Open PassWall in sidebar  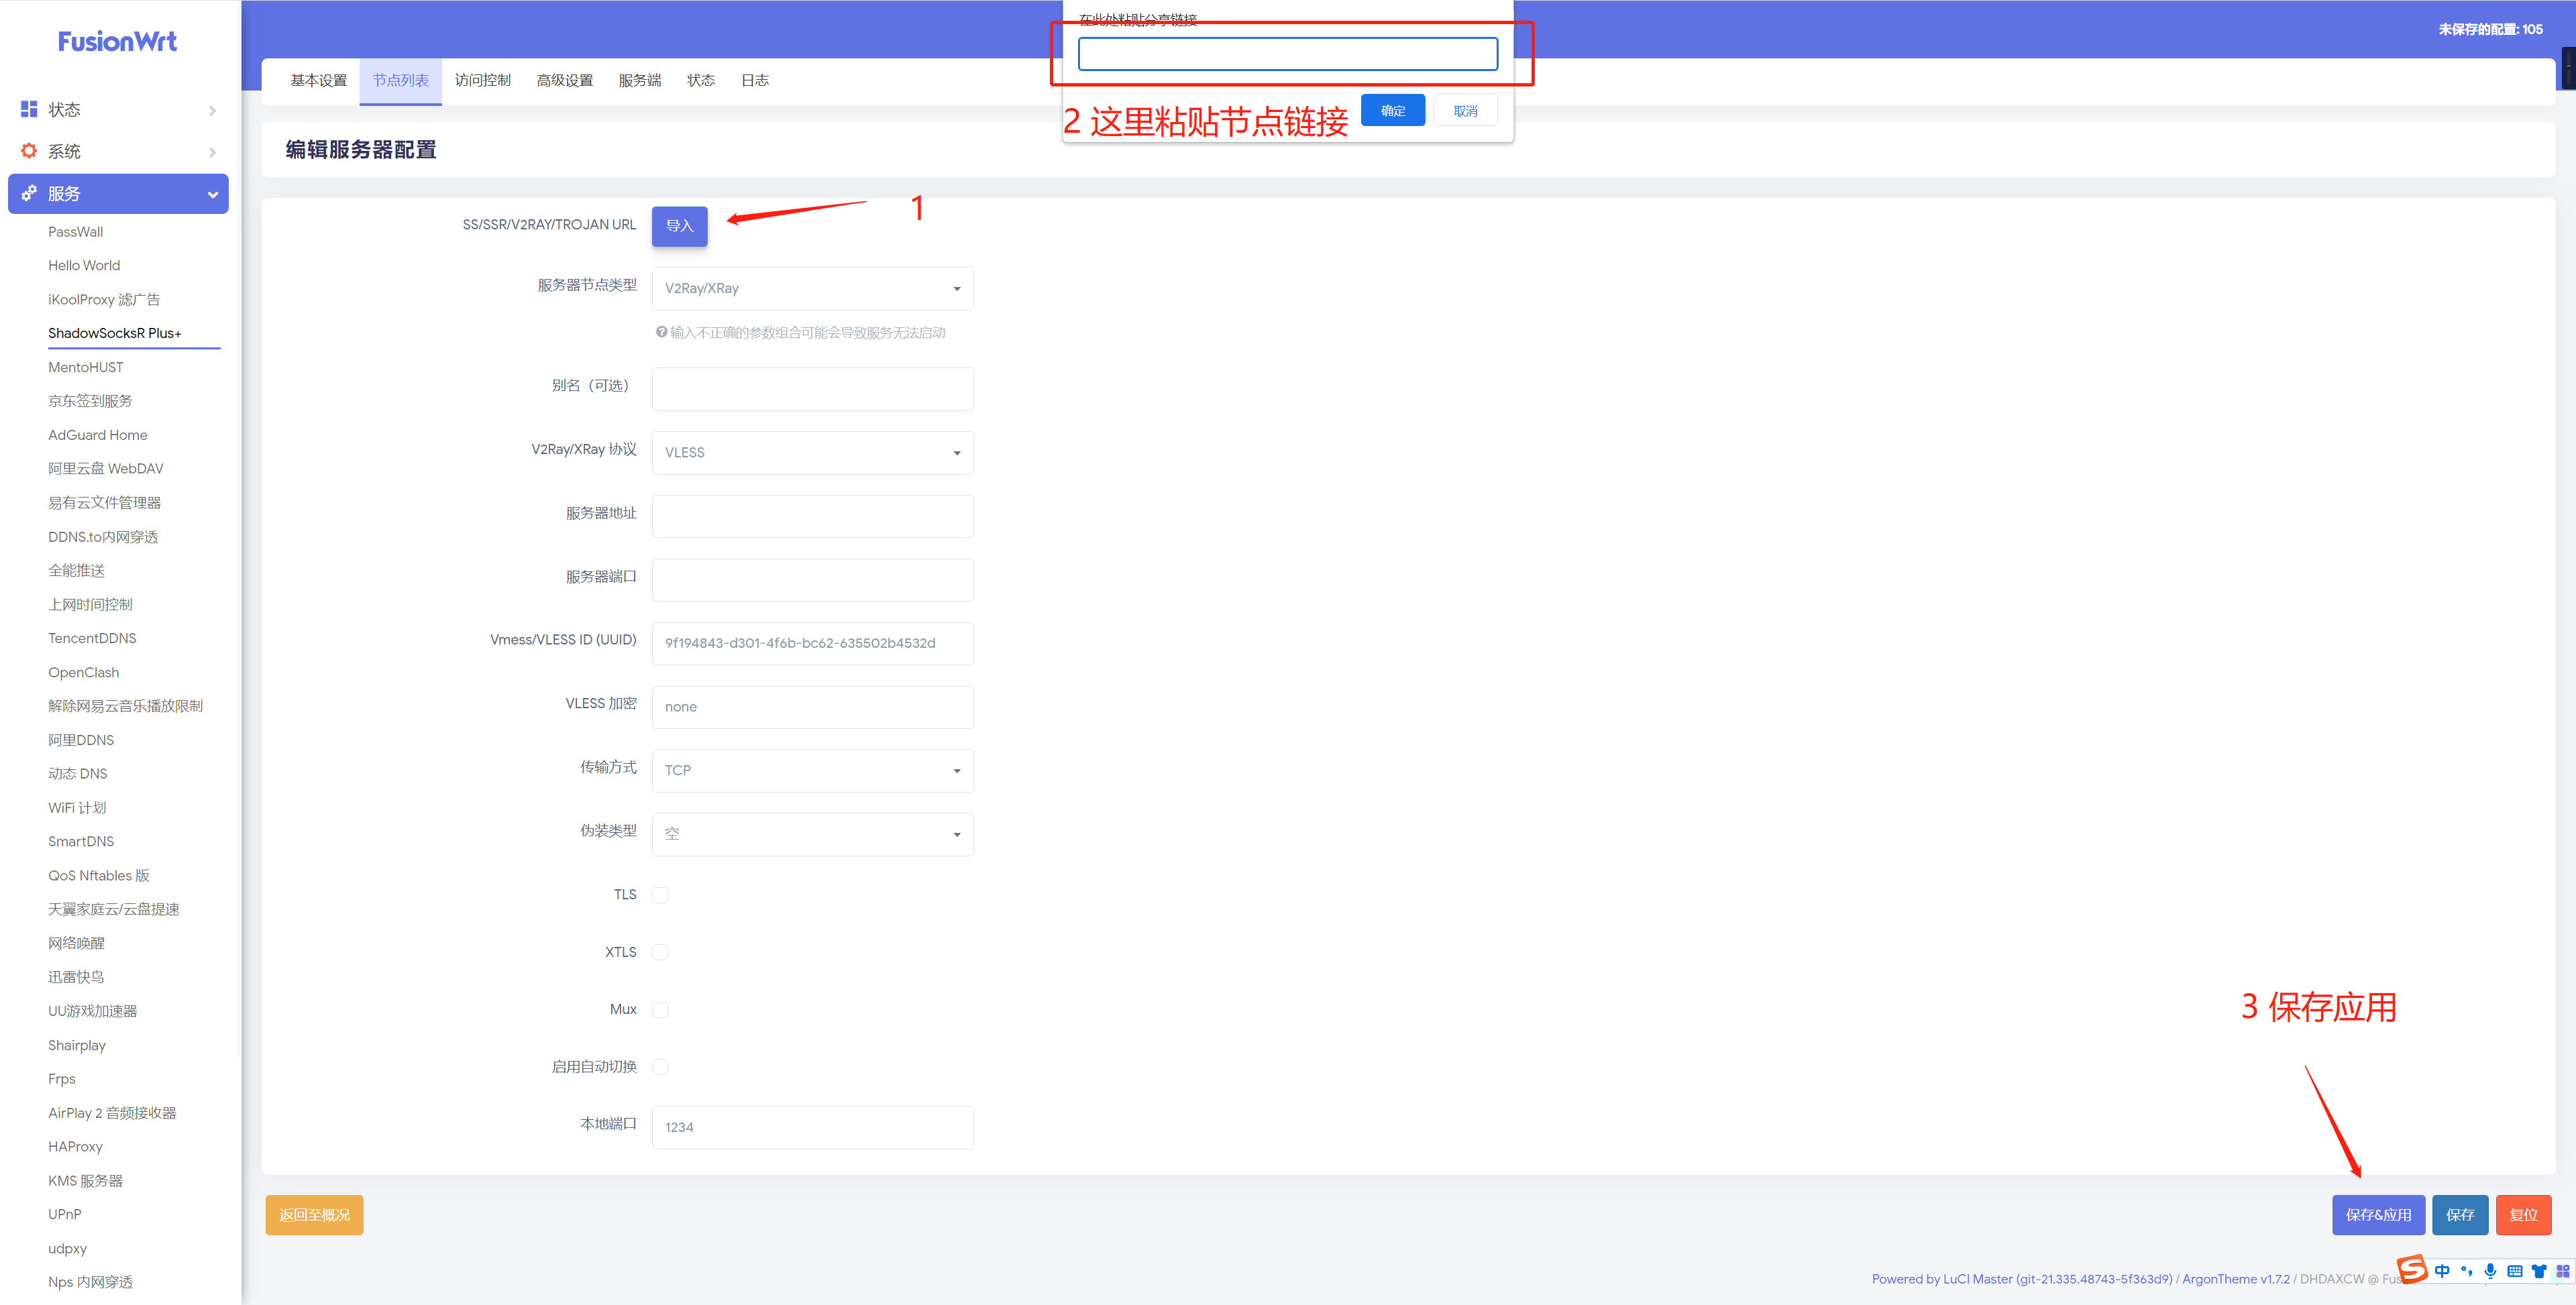point(76,232)
